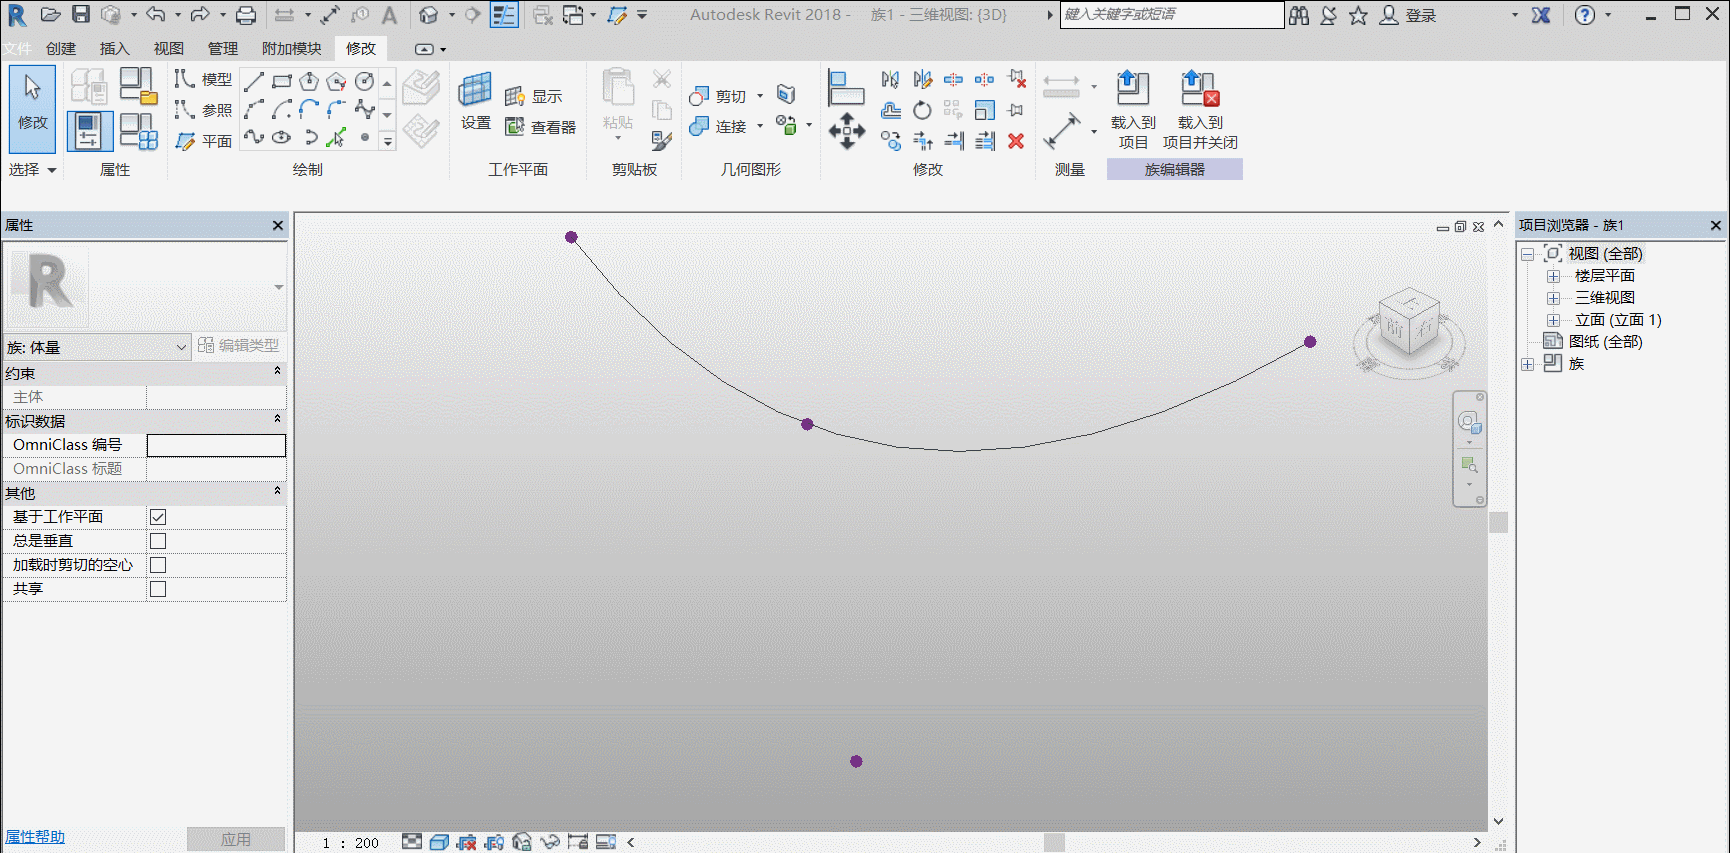
Task: Click Load into Project icon
Action: 1132,89
